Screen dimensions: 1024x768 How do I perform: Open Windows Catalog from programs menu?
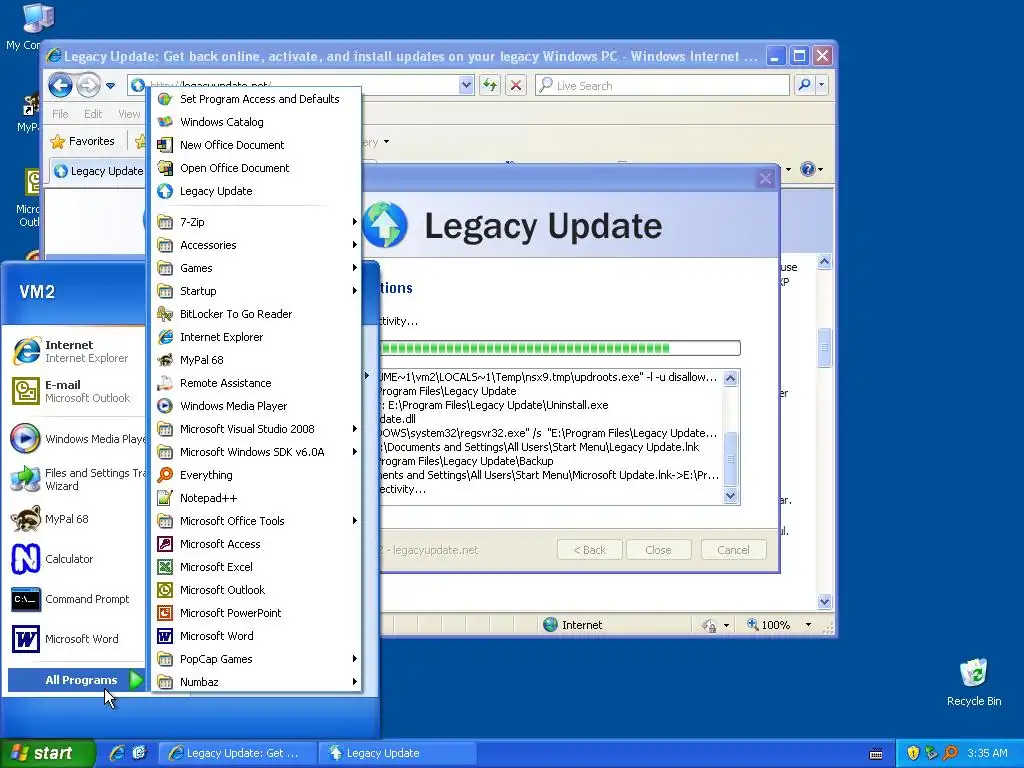tap(256, 122)
